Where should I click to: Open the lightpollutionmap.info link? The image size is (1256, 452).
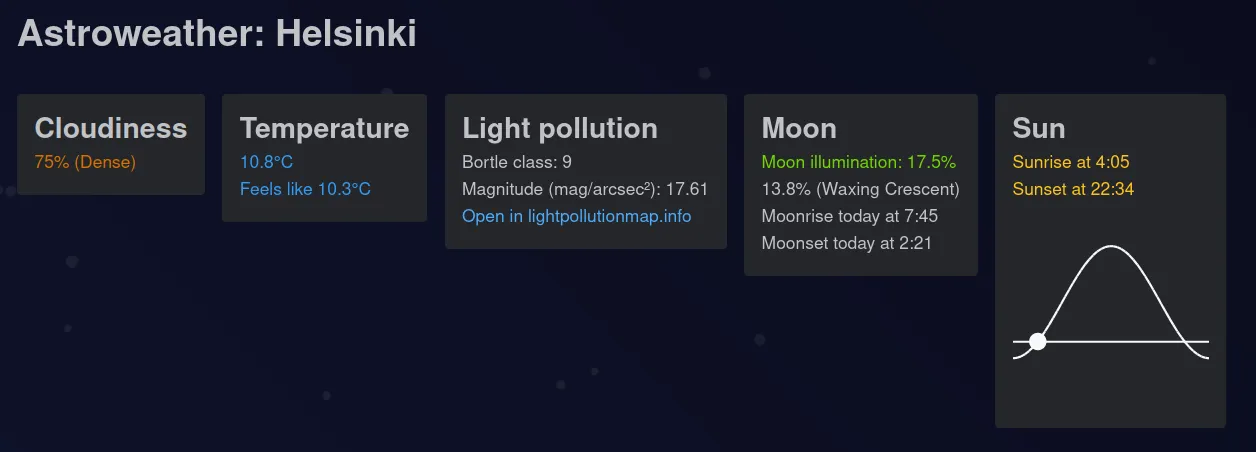(576, 216)
